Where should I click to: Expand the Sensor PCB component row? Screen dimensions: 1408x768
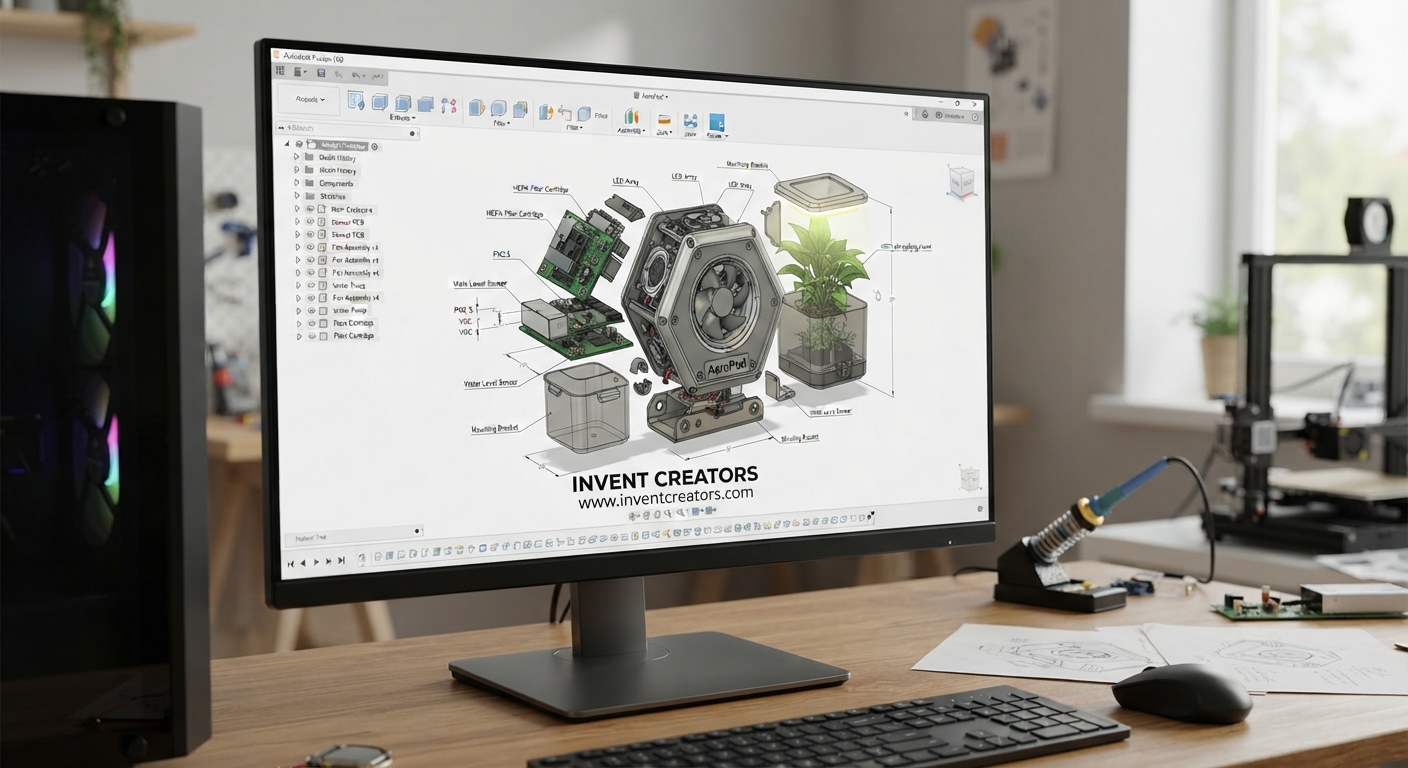point(297,234)
